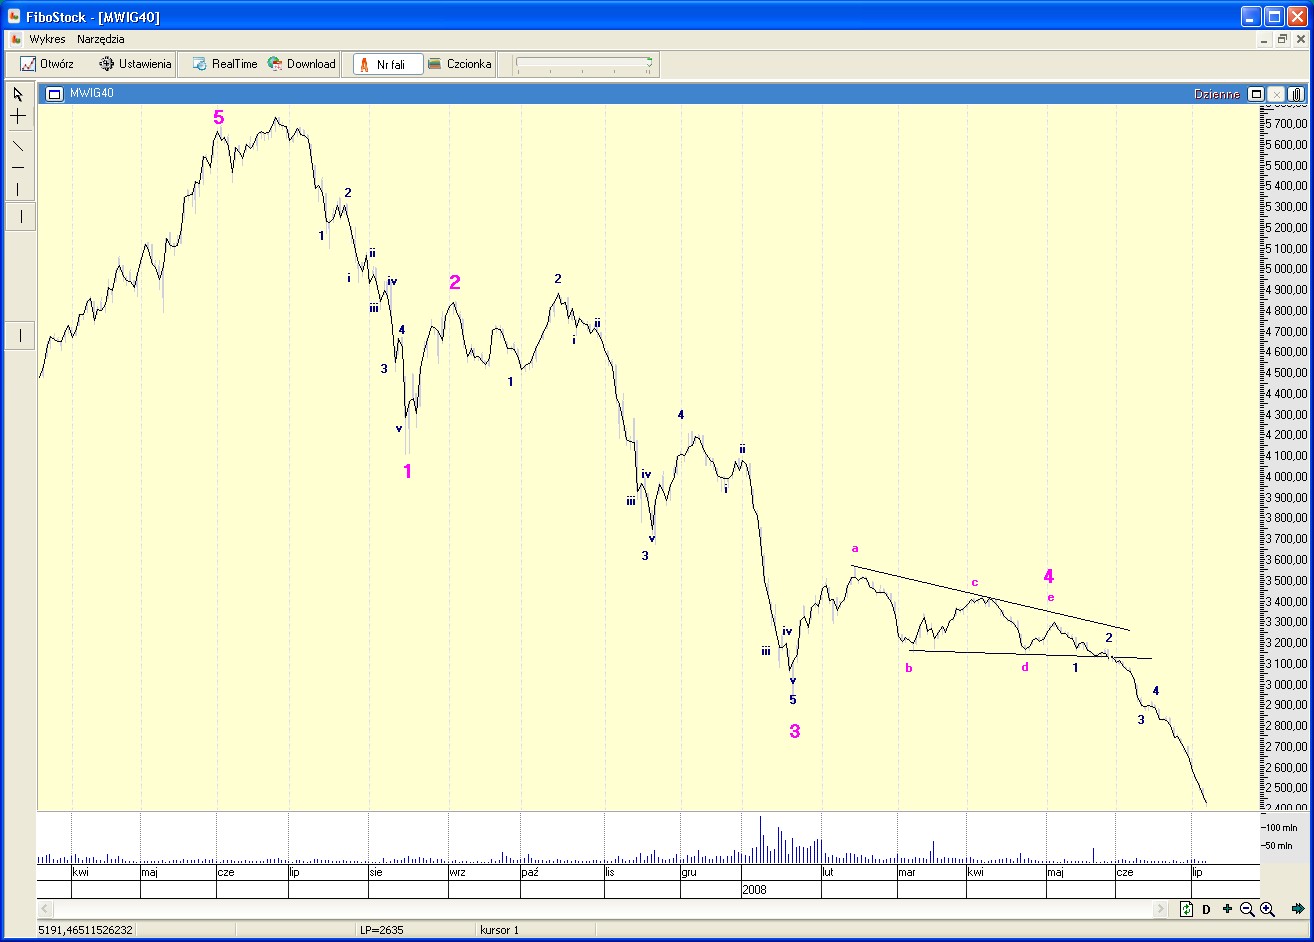Click the kursor 1 status bar entry
This screenshot has height=942, width=1314.
tap(499, 930)
